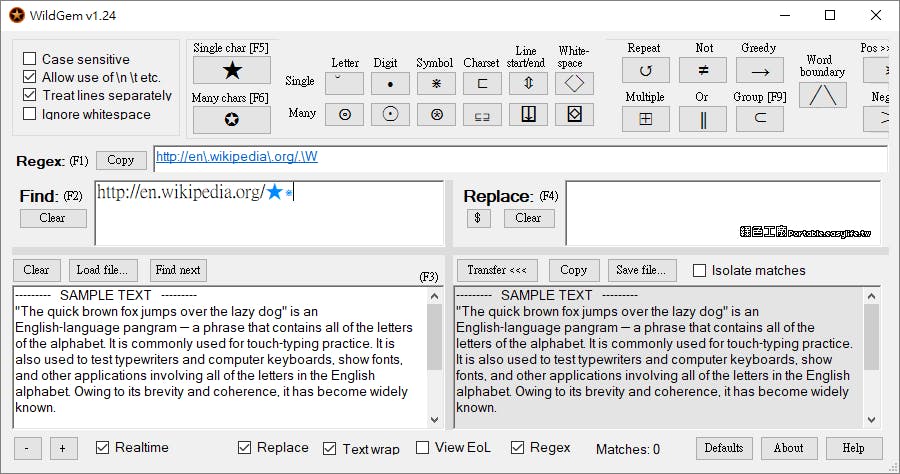Click Save file... button
The height and width of the screenshot is (474, 900).
pos(642,270)
